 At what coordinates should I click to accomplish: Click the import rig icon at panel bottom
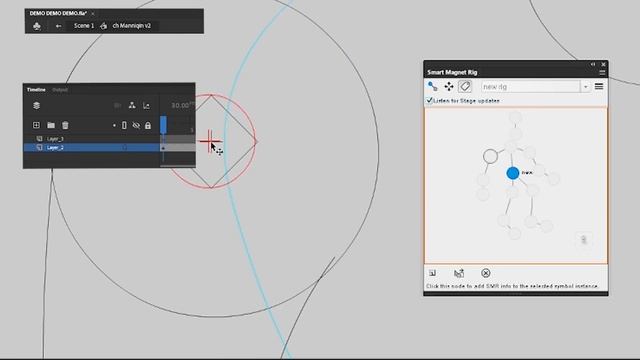pos(459,273)
